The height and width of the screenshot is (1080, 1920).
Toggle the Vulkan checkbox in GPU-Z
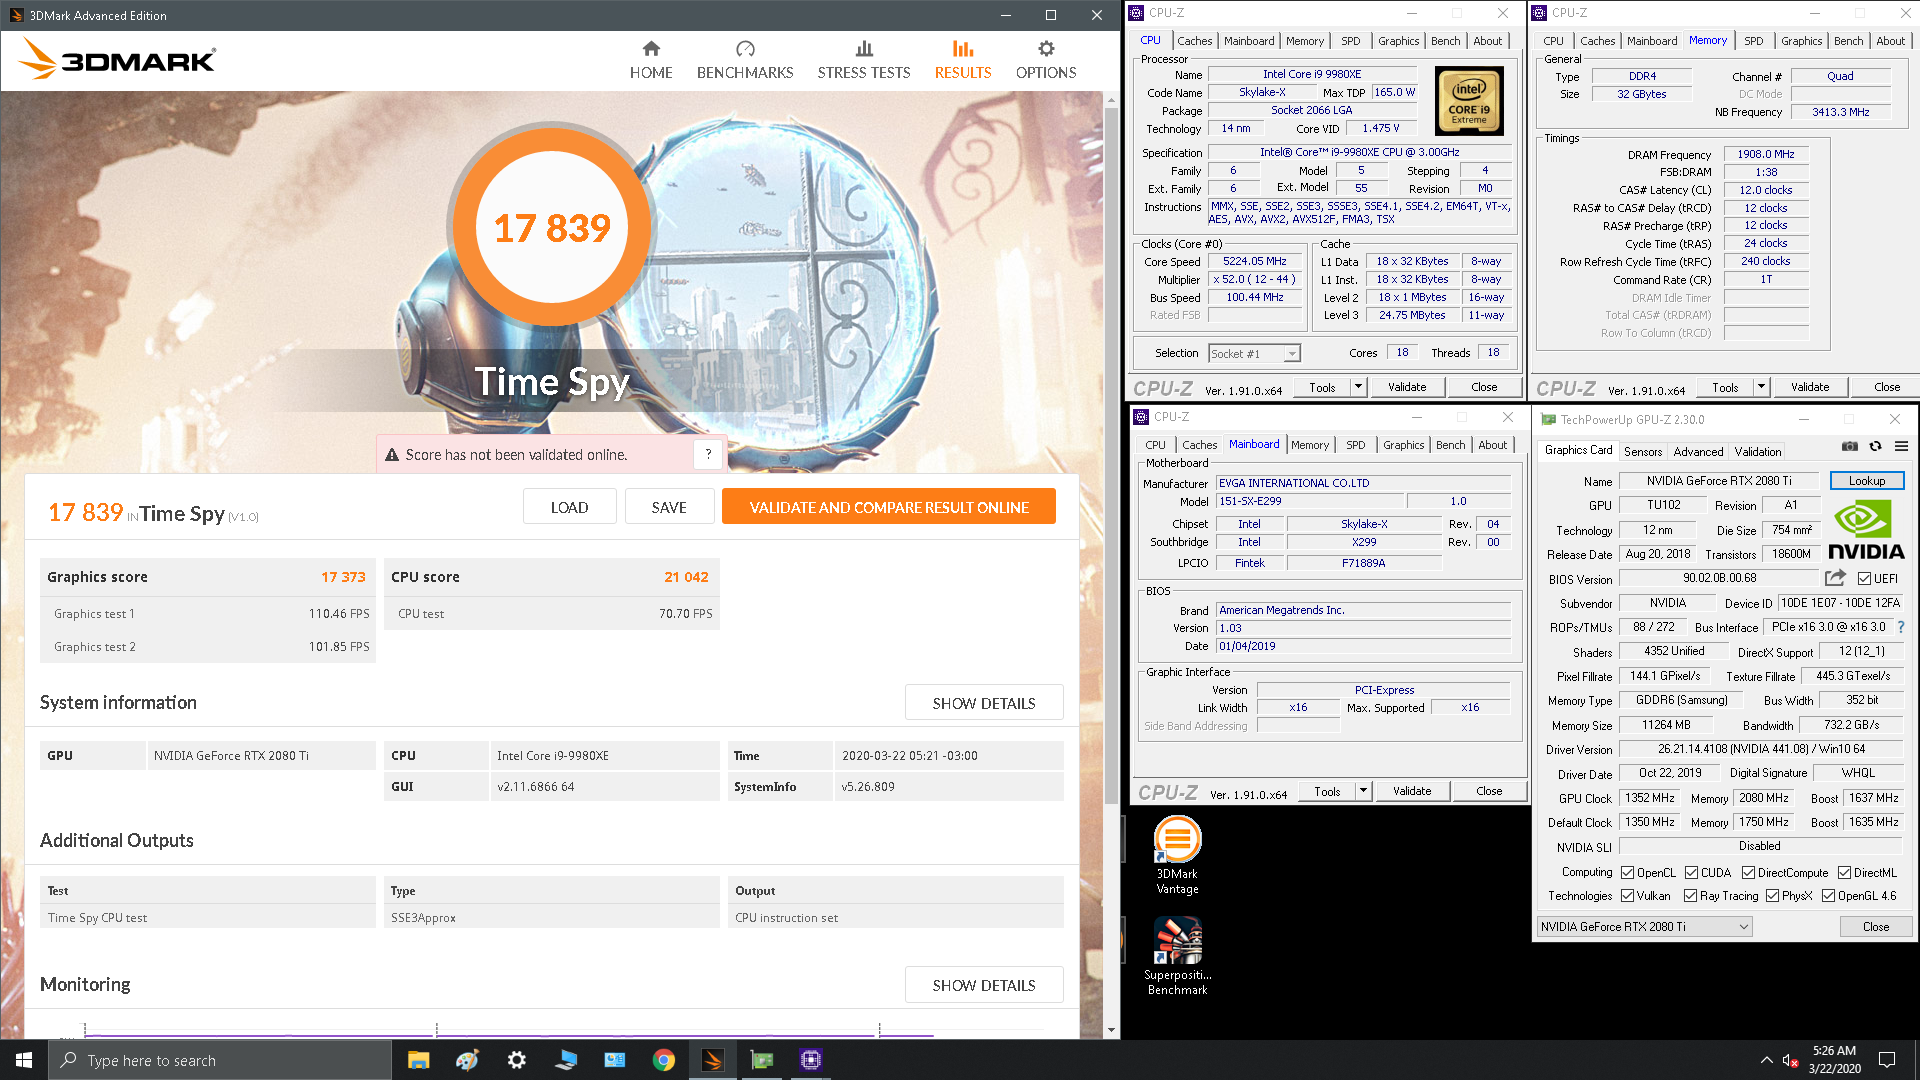(x=1627, y=896)
